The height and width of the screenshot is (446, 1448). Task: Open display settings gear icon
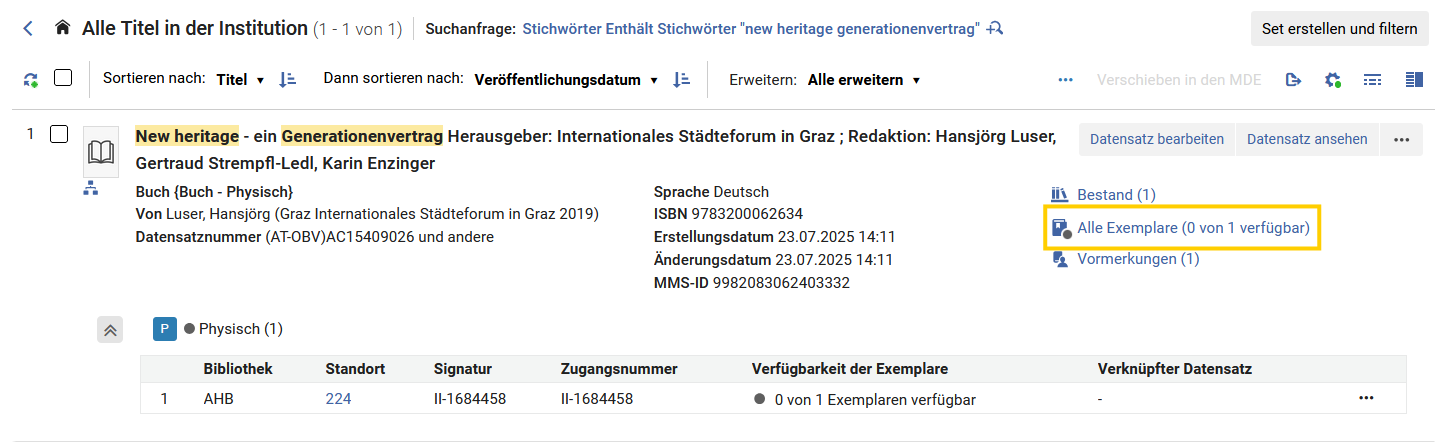pyautogui.click(x=1332, y=80)
